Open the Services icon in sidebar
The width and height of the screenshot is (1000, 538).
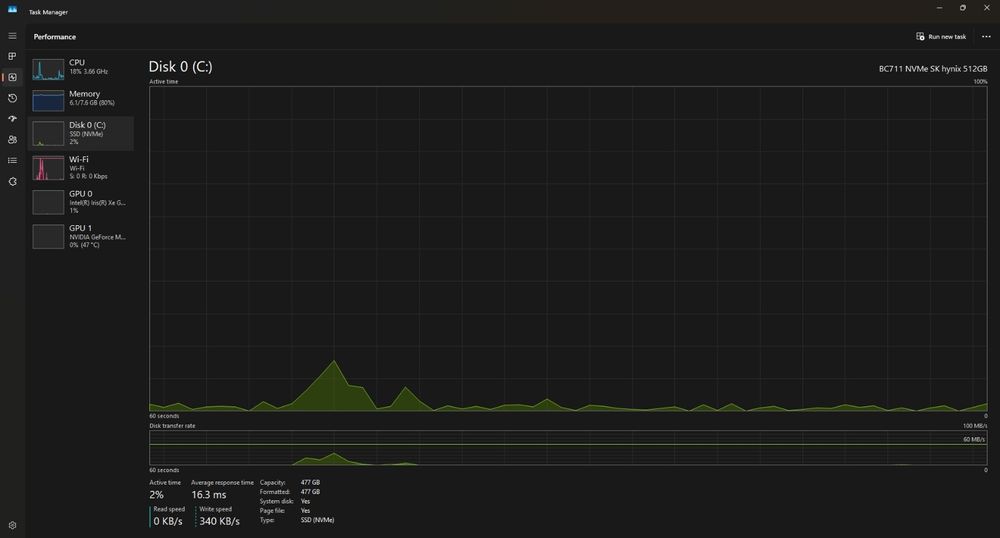[x=12, y=182]
